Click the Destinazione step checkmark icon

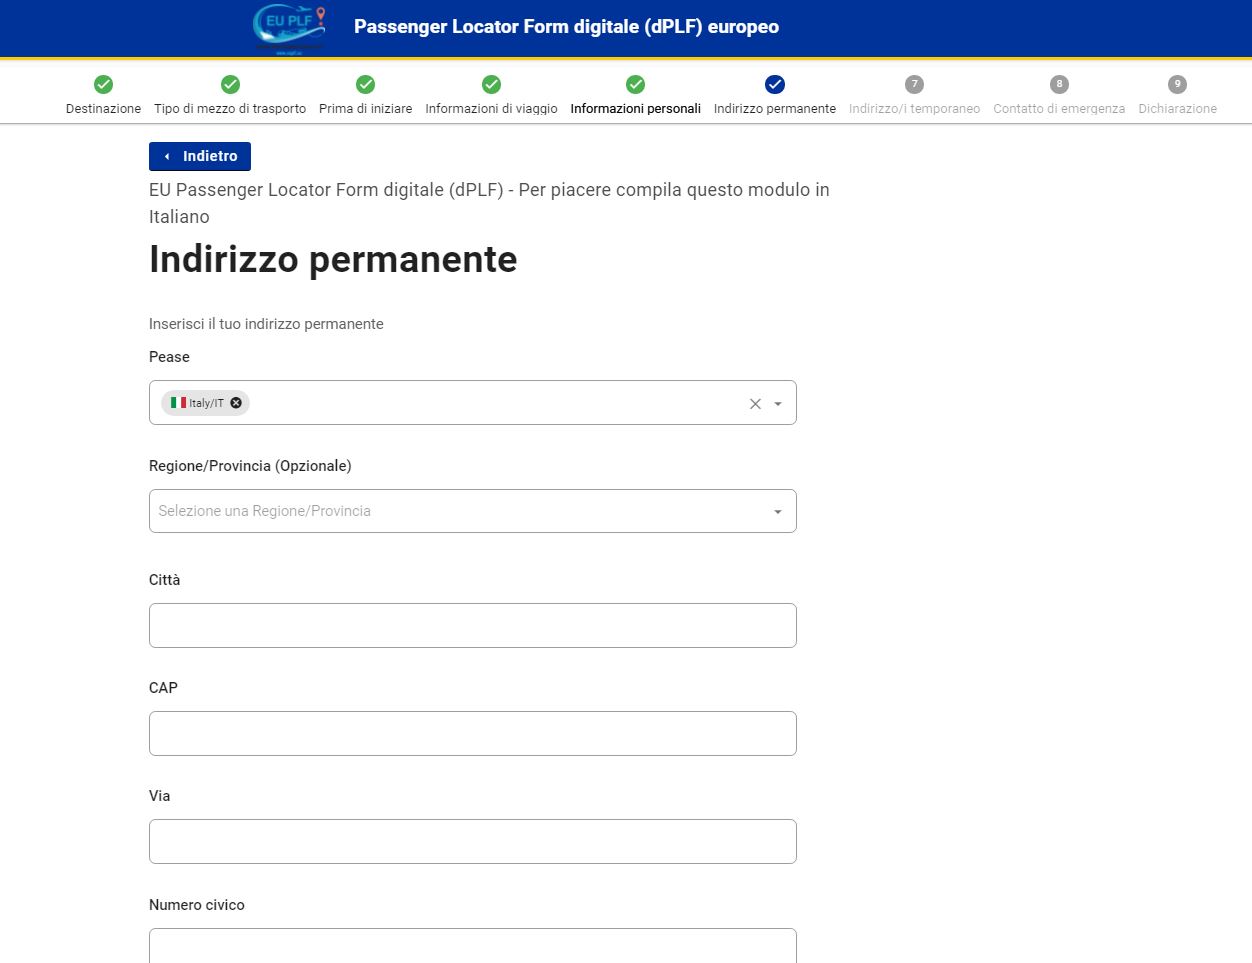click(x=103, y=84)
